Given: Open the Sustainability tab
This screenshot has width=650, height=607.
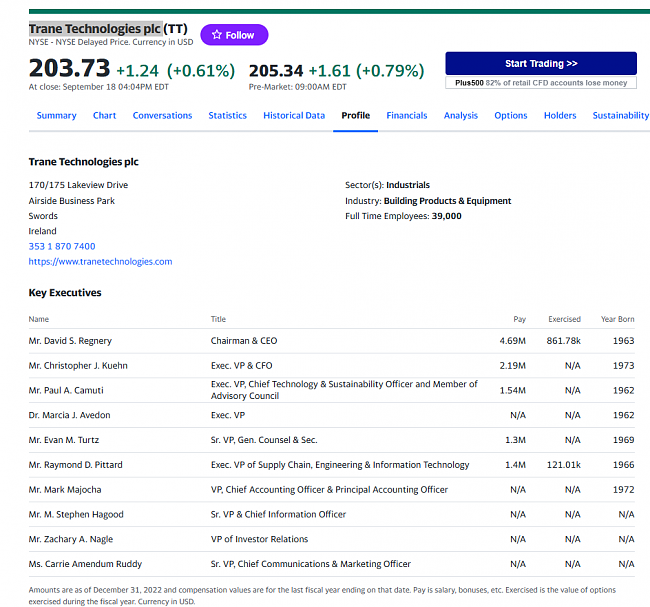Looking at the screenshot, I should tap(621, 116).
